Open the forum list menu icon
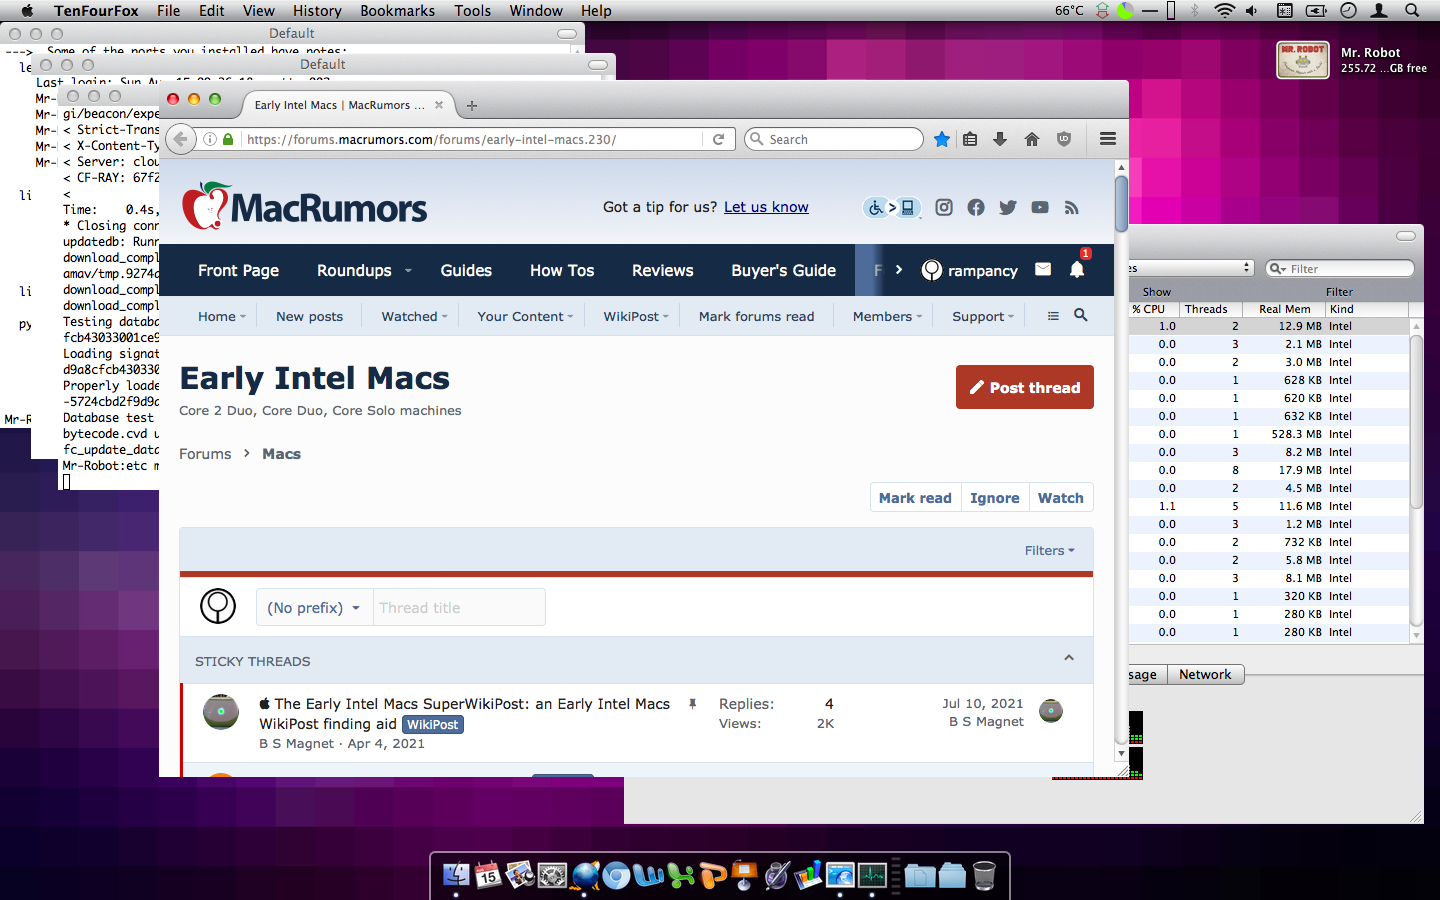Viewport: 1440px width, 900px height. (1053, 315)
